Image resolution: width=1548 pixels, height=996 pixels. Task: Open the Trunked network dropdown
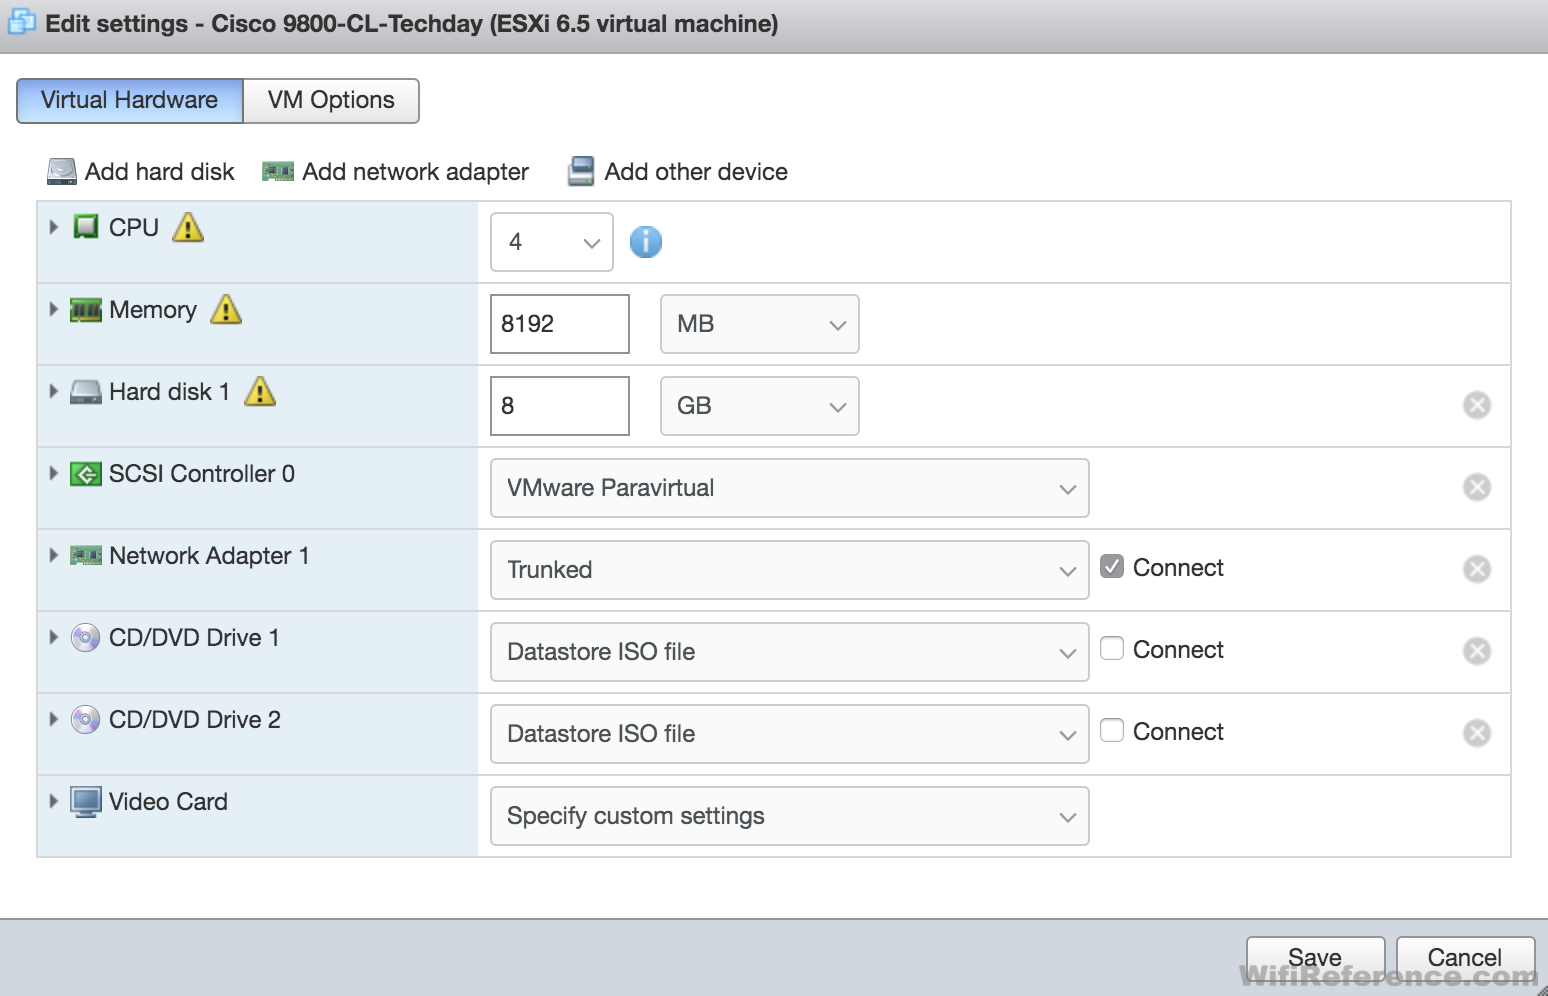(790, 570)
